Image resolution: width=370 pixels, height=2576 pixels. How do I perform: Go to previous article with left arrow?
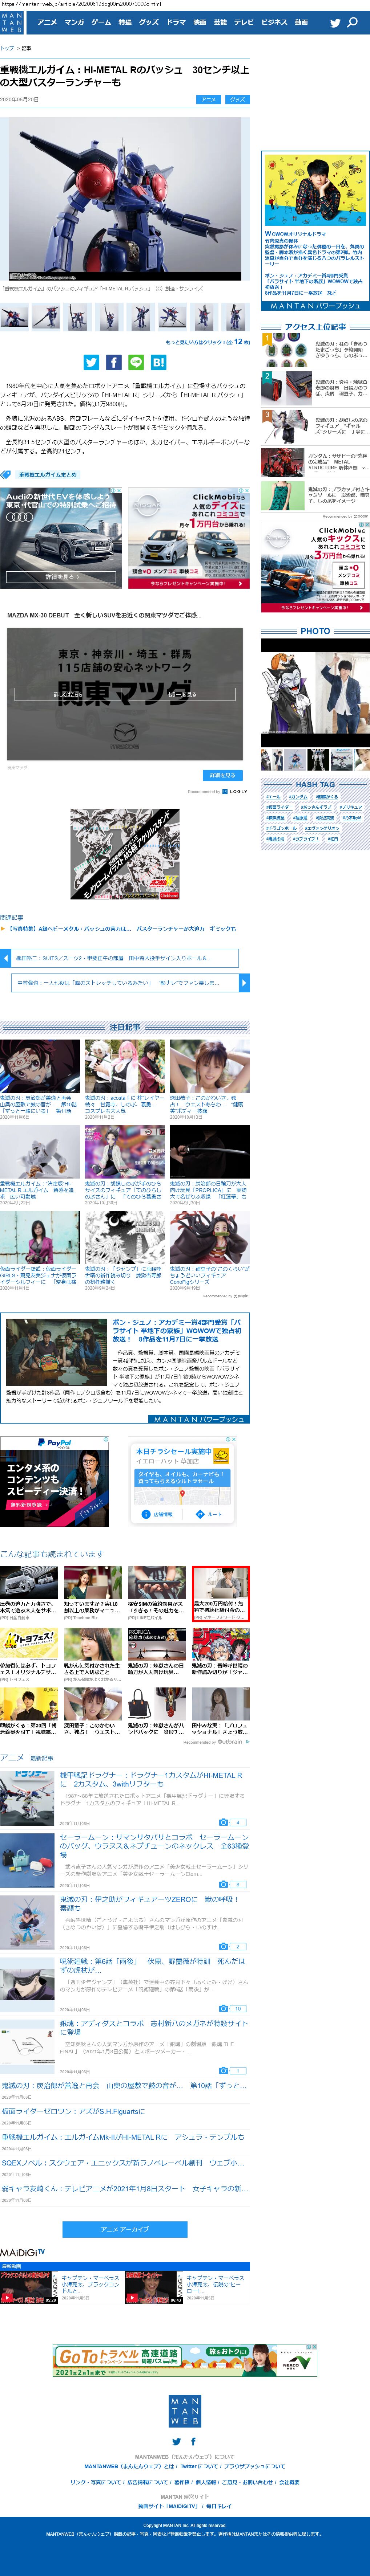[x=6, y=958]
